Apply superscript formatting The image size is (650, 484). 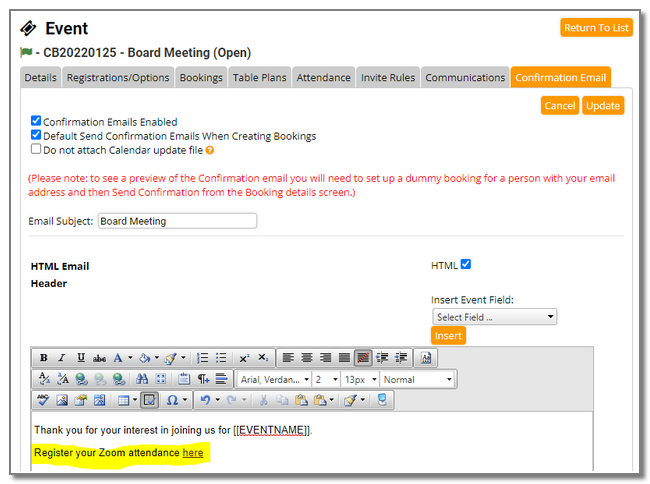(243, 358)
